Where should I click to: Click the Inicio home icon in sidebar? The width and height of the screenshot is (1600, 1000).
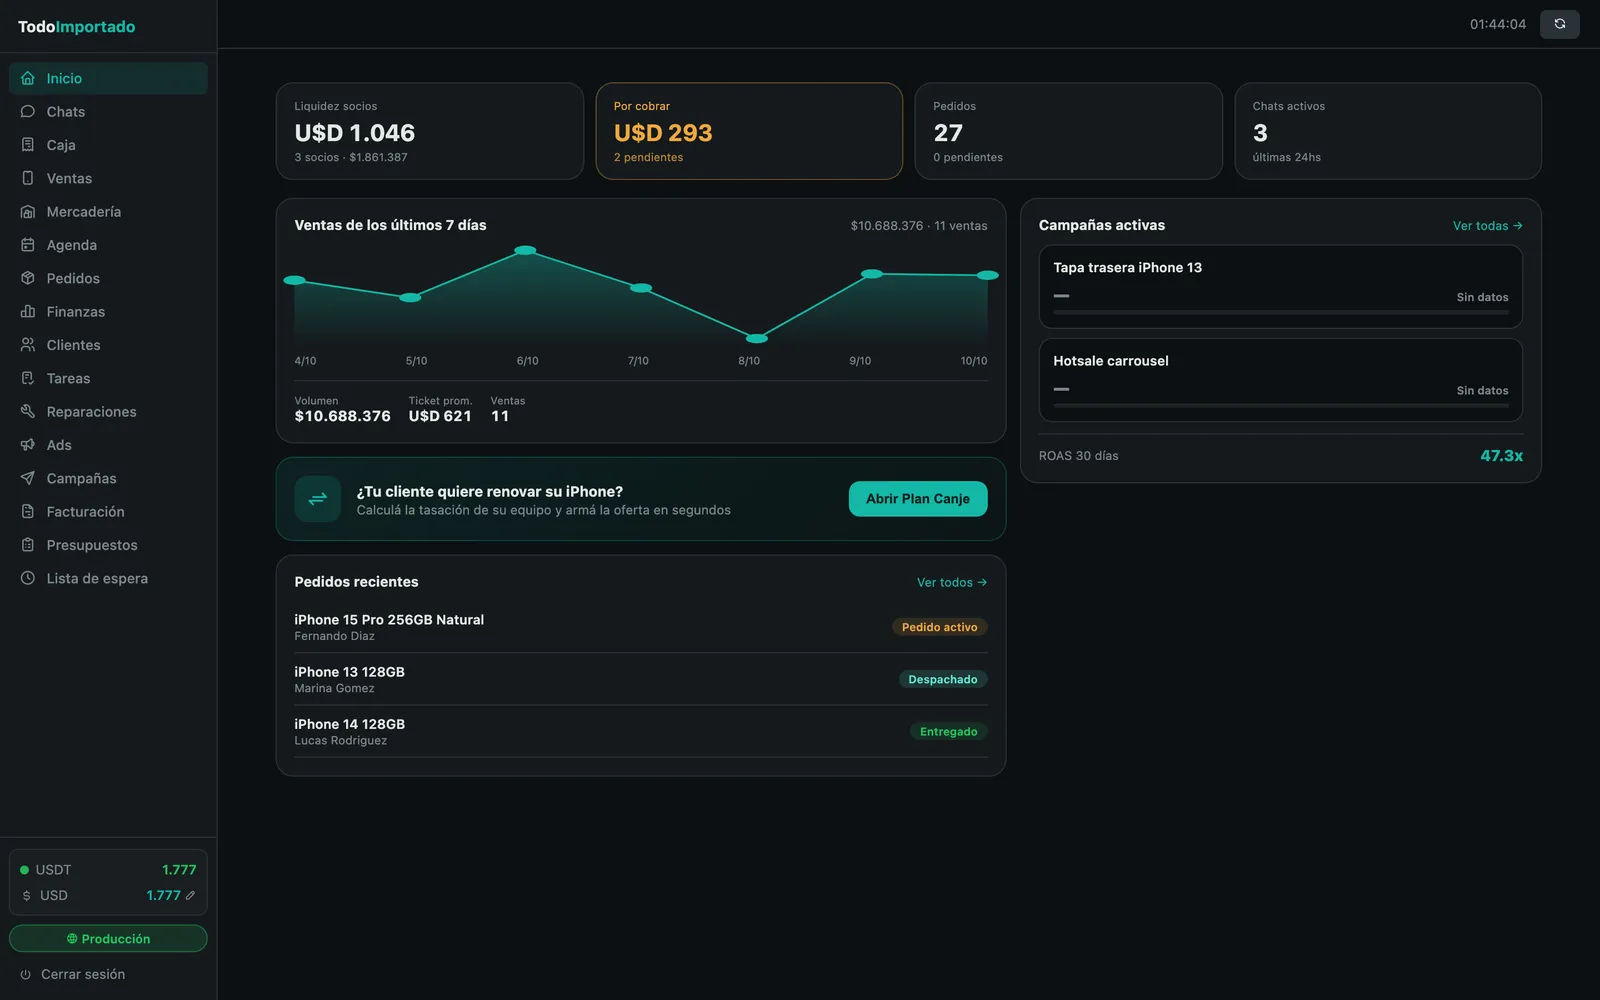tap(28, 78)
